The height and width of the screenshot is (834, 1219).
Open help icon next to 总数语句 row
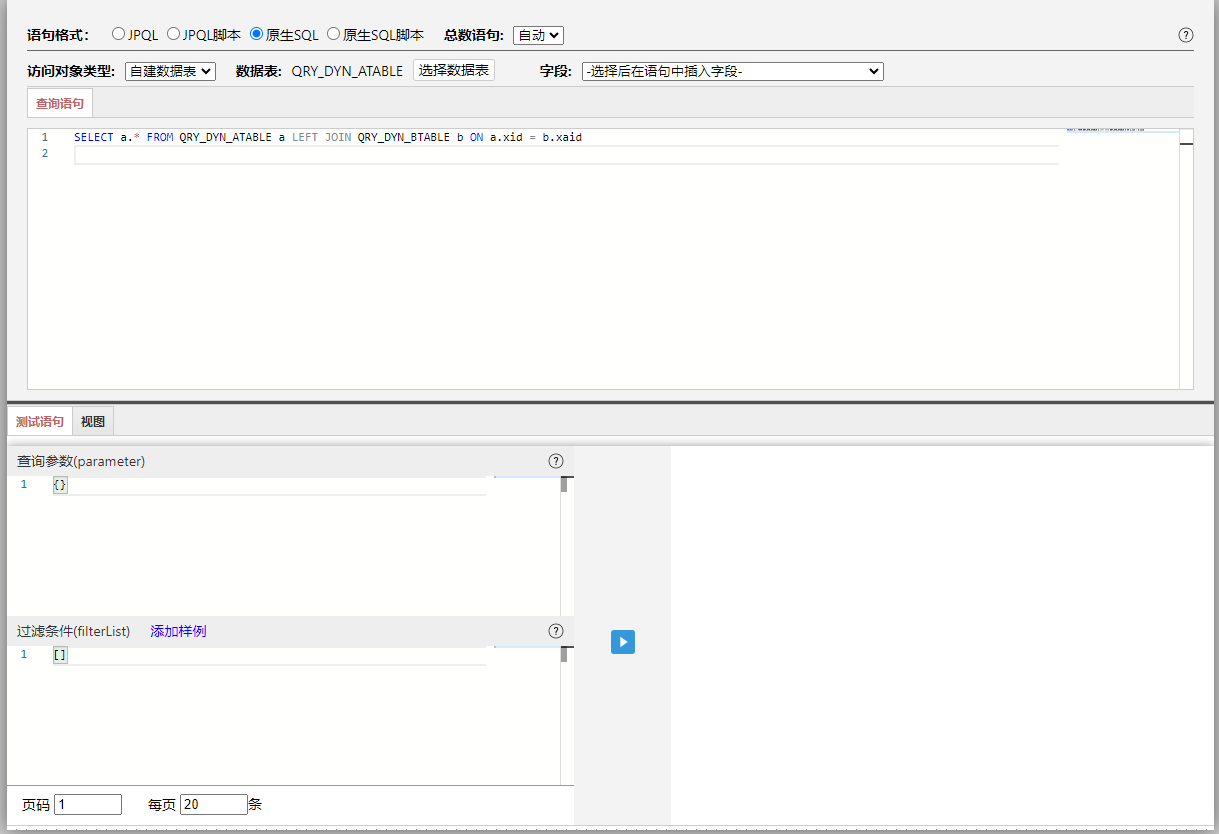pos(1186,35)
